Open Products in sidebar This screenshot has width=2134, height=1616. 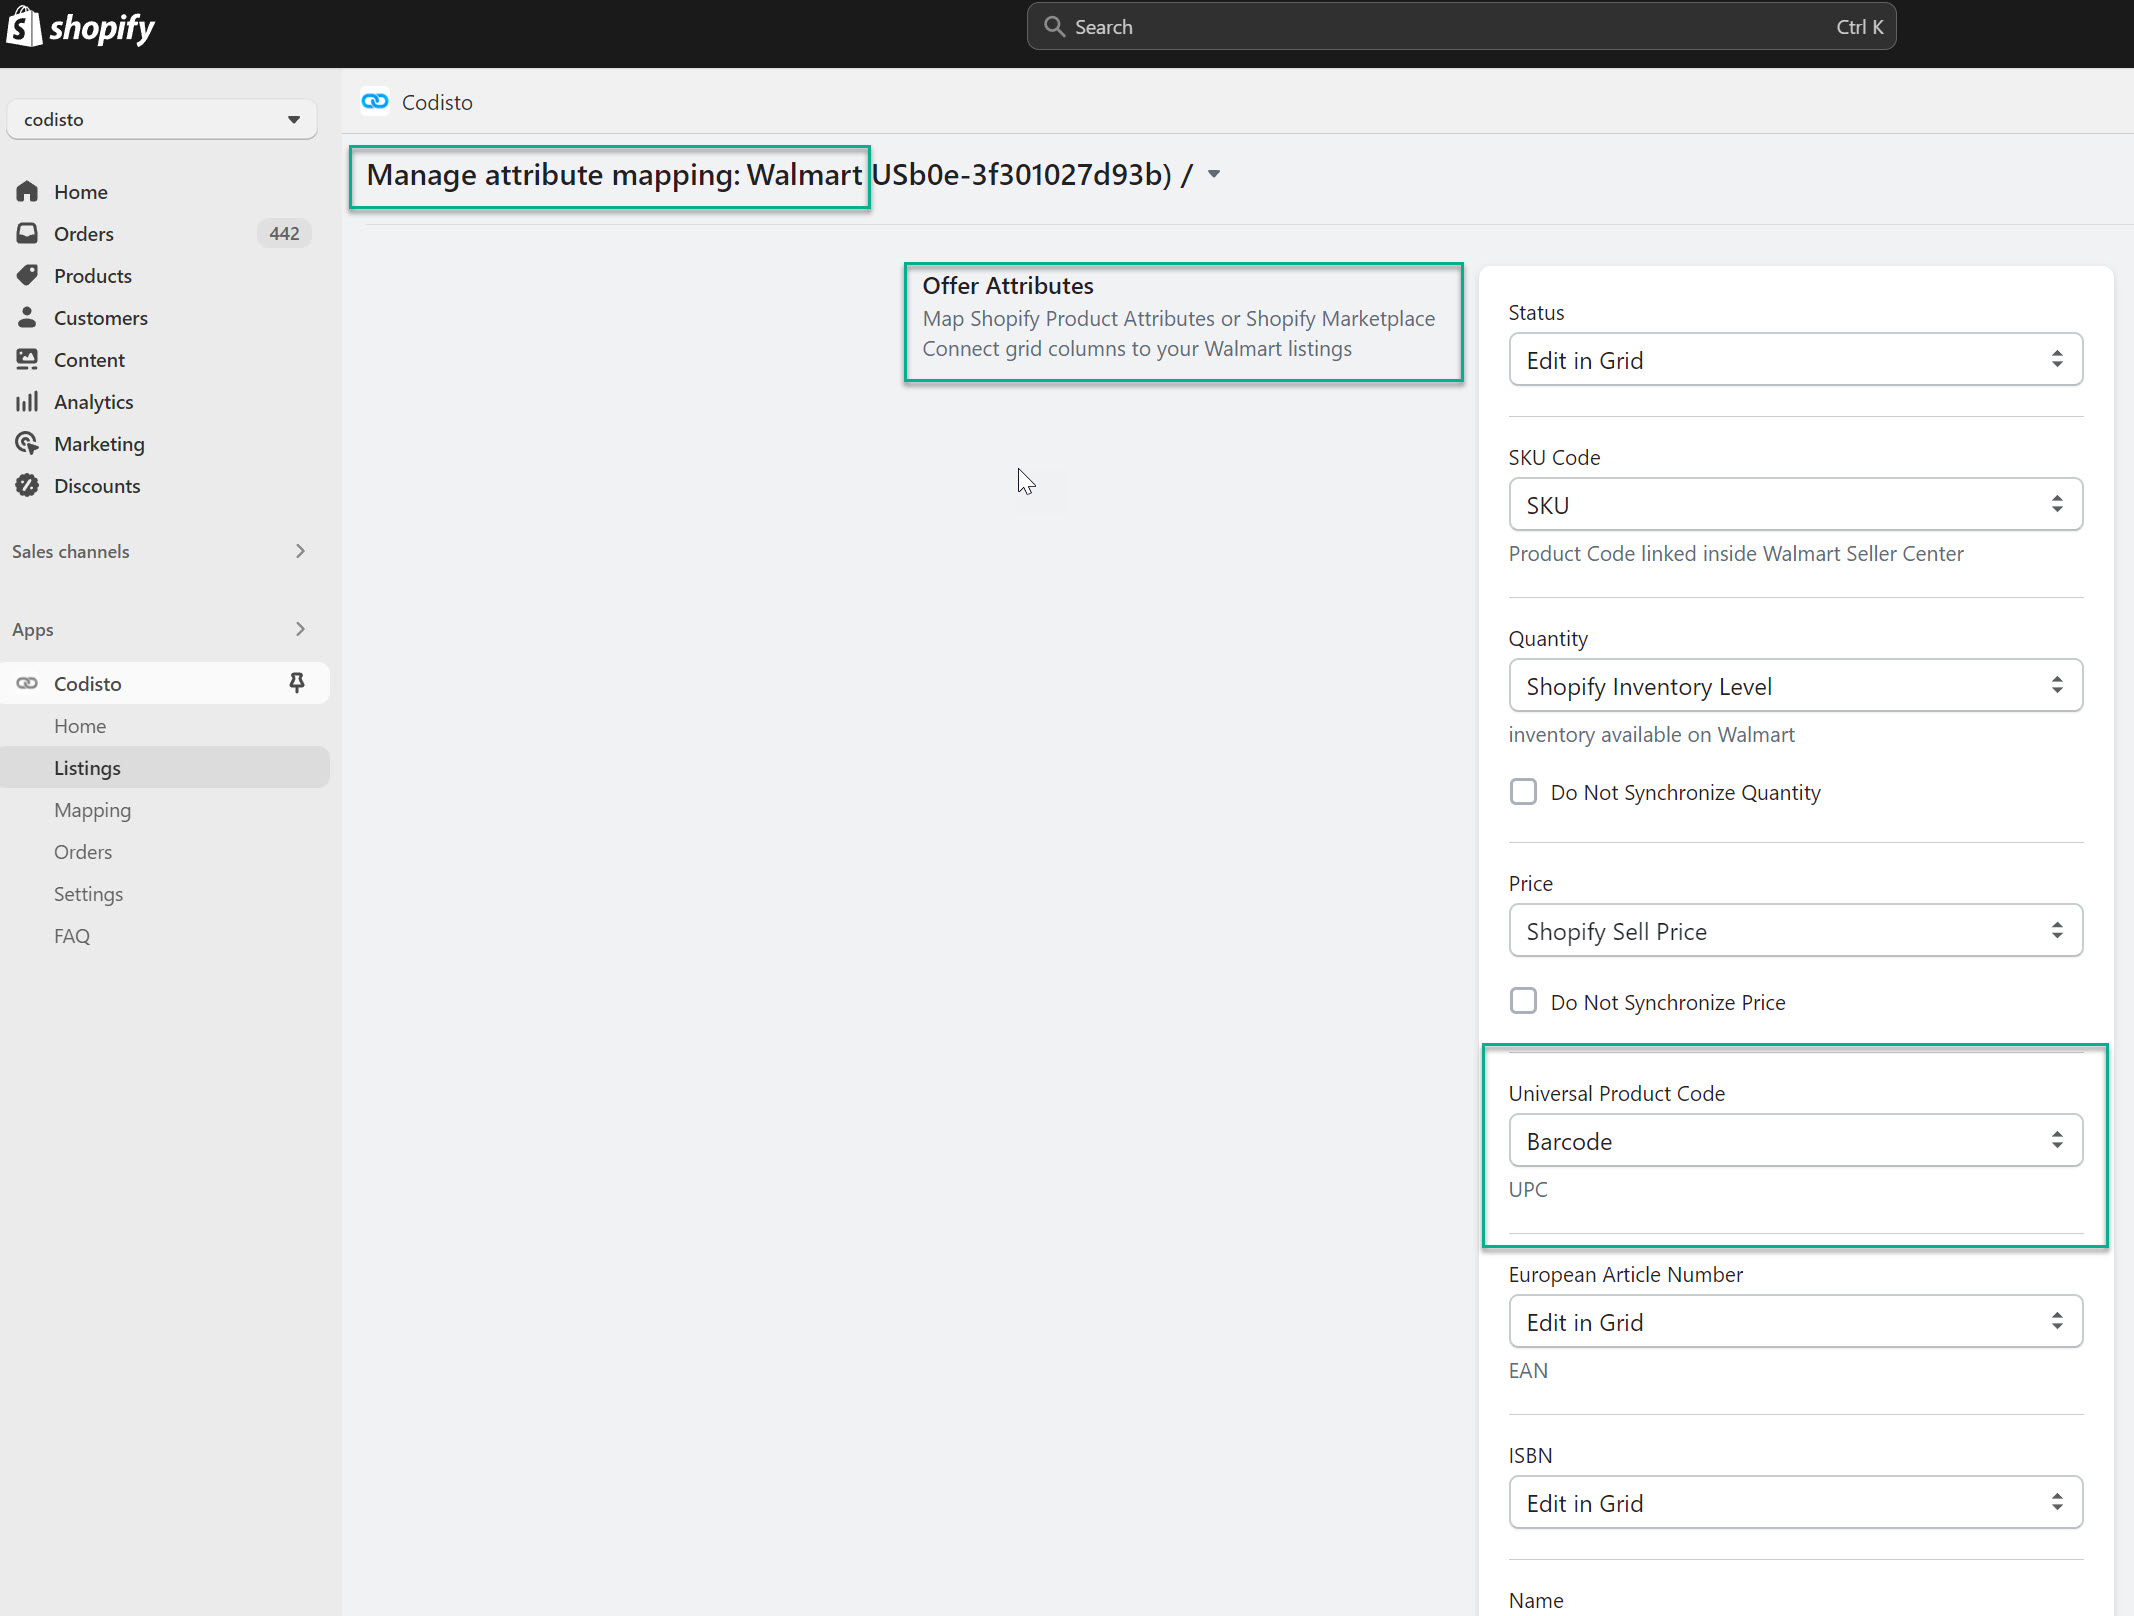pyautogui.click(x=93, y=275)
